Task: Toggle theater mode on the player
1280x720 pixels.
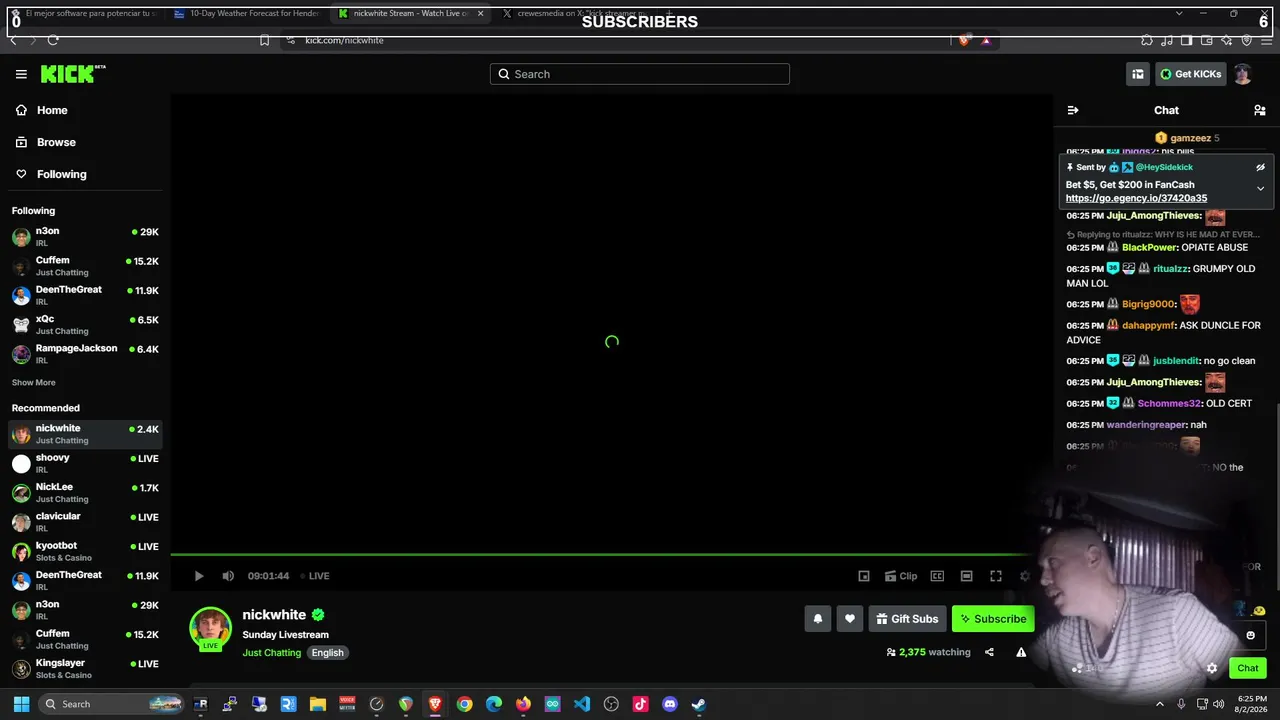Action: (966, 576)
